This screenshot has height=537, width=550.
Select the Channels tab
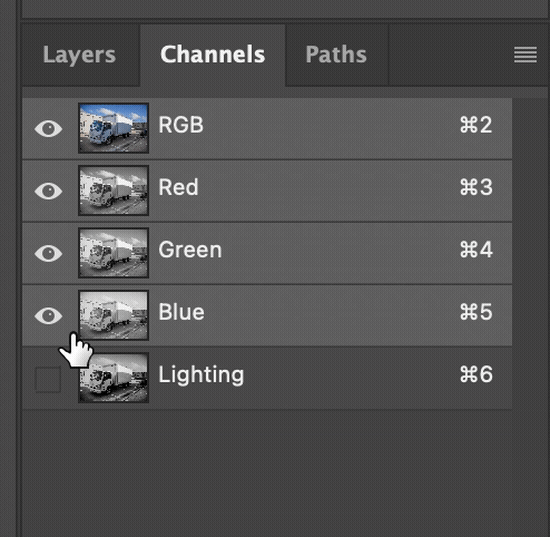[x=213, y=54]
